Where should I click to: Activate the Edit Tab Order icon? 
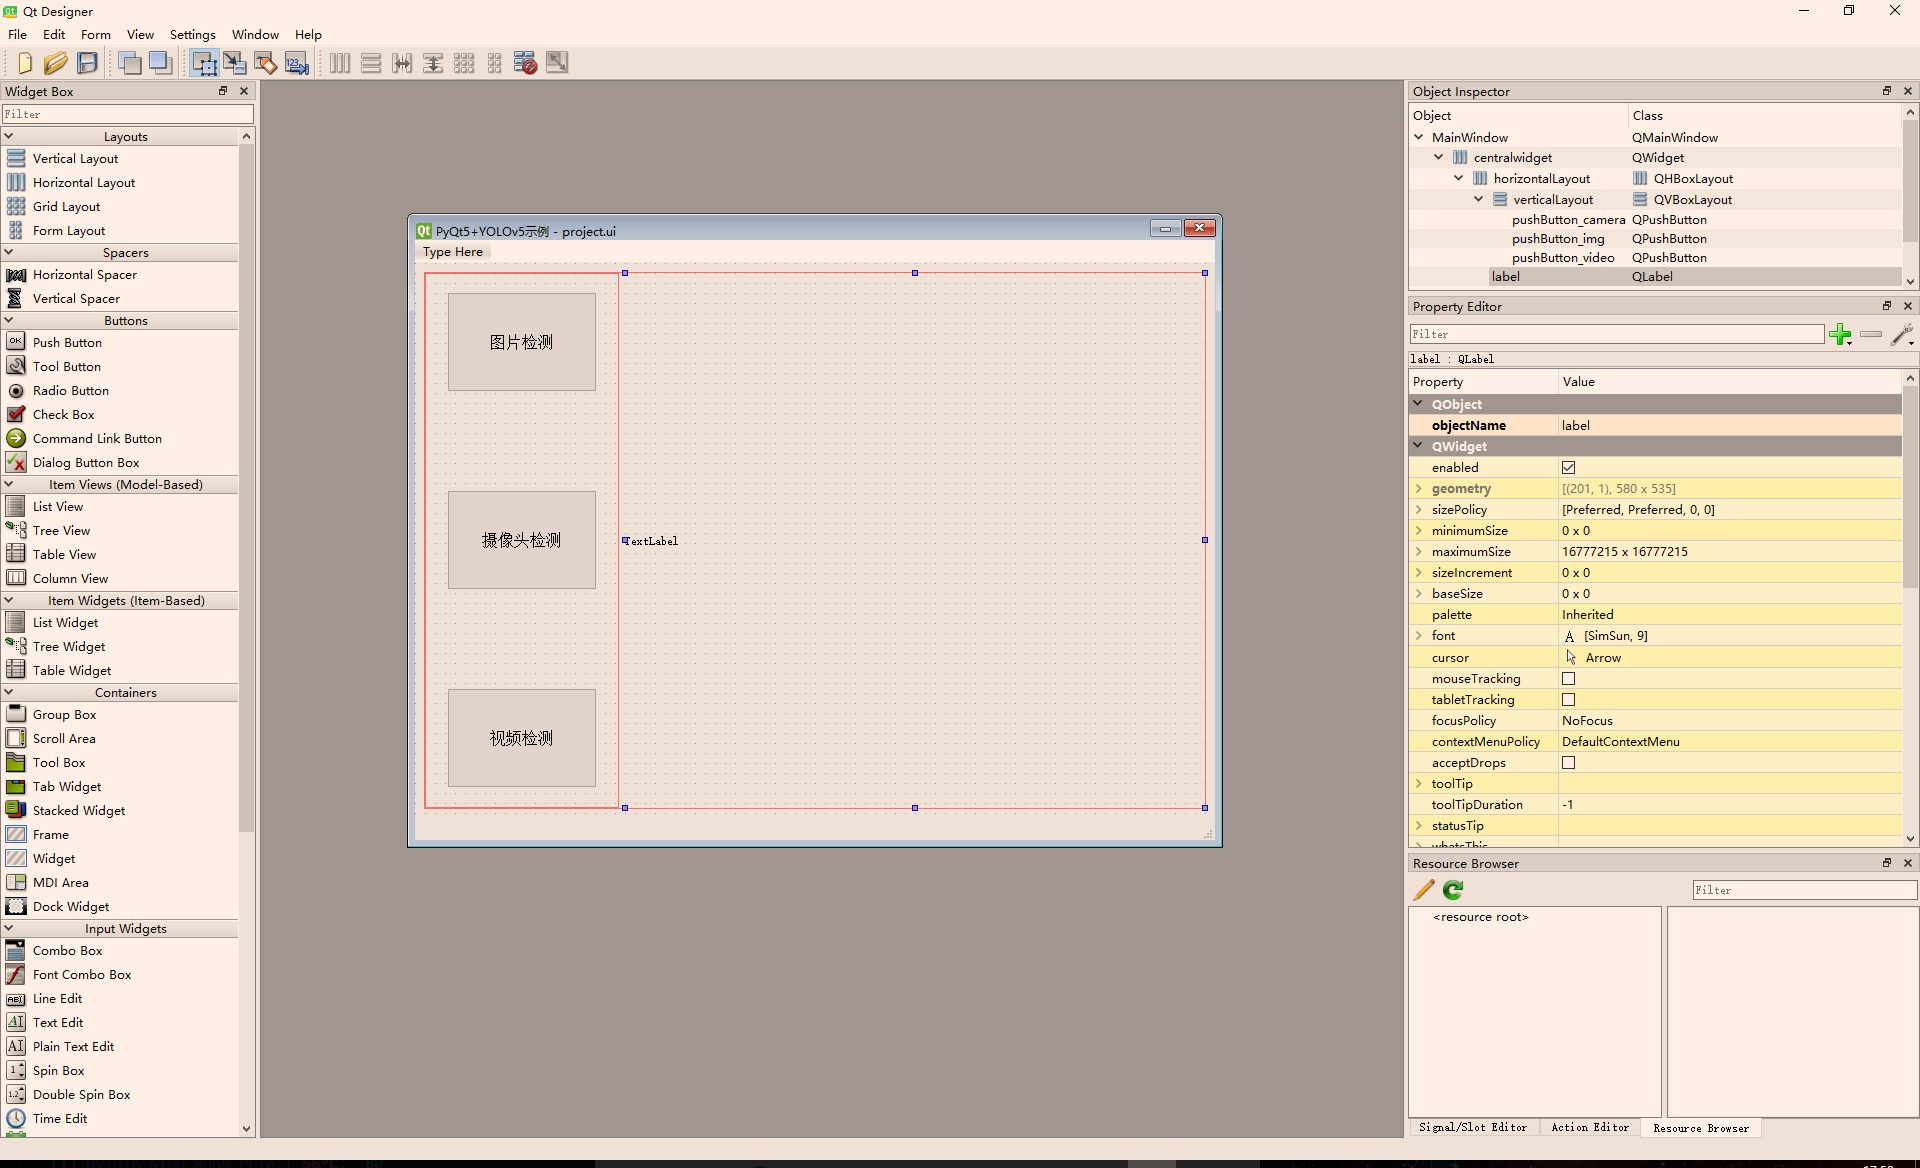pyautogui.click(x=297, y=63)
